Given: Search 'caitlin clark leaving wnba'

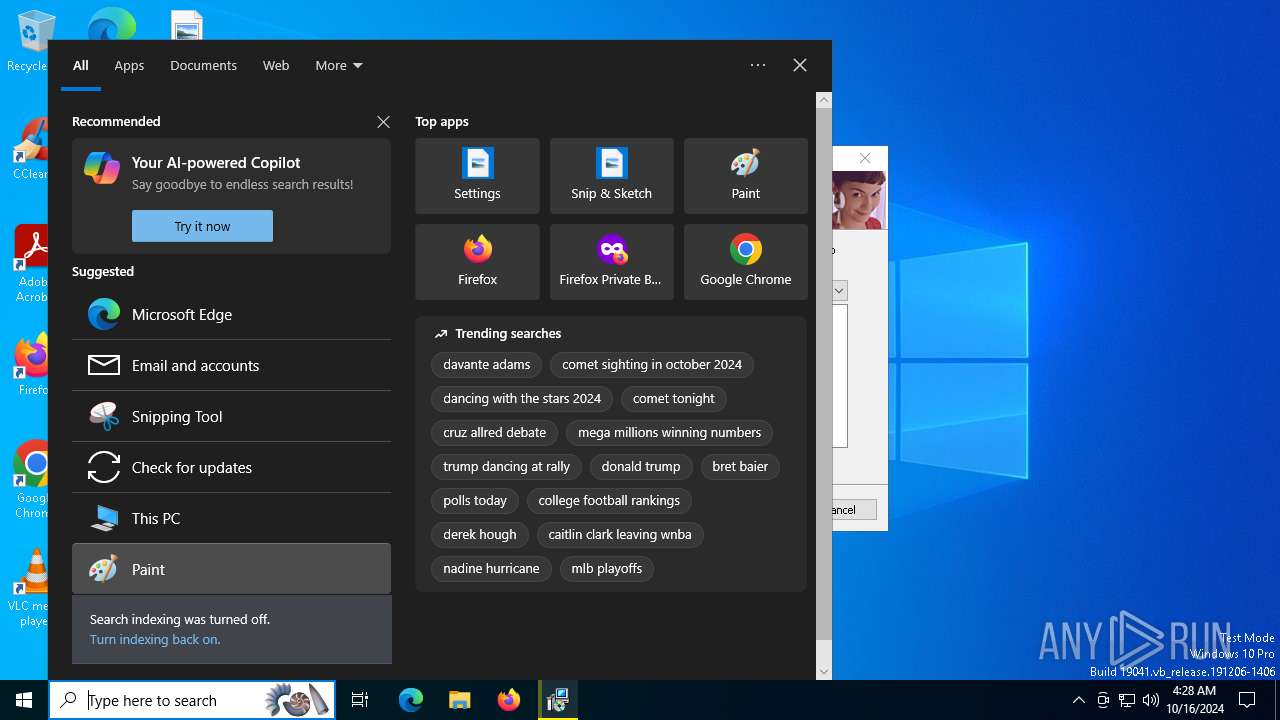Looking at the screenshot, I should point(620,535).
